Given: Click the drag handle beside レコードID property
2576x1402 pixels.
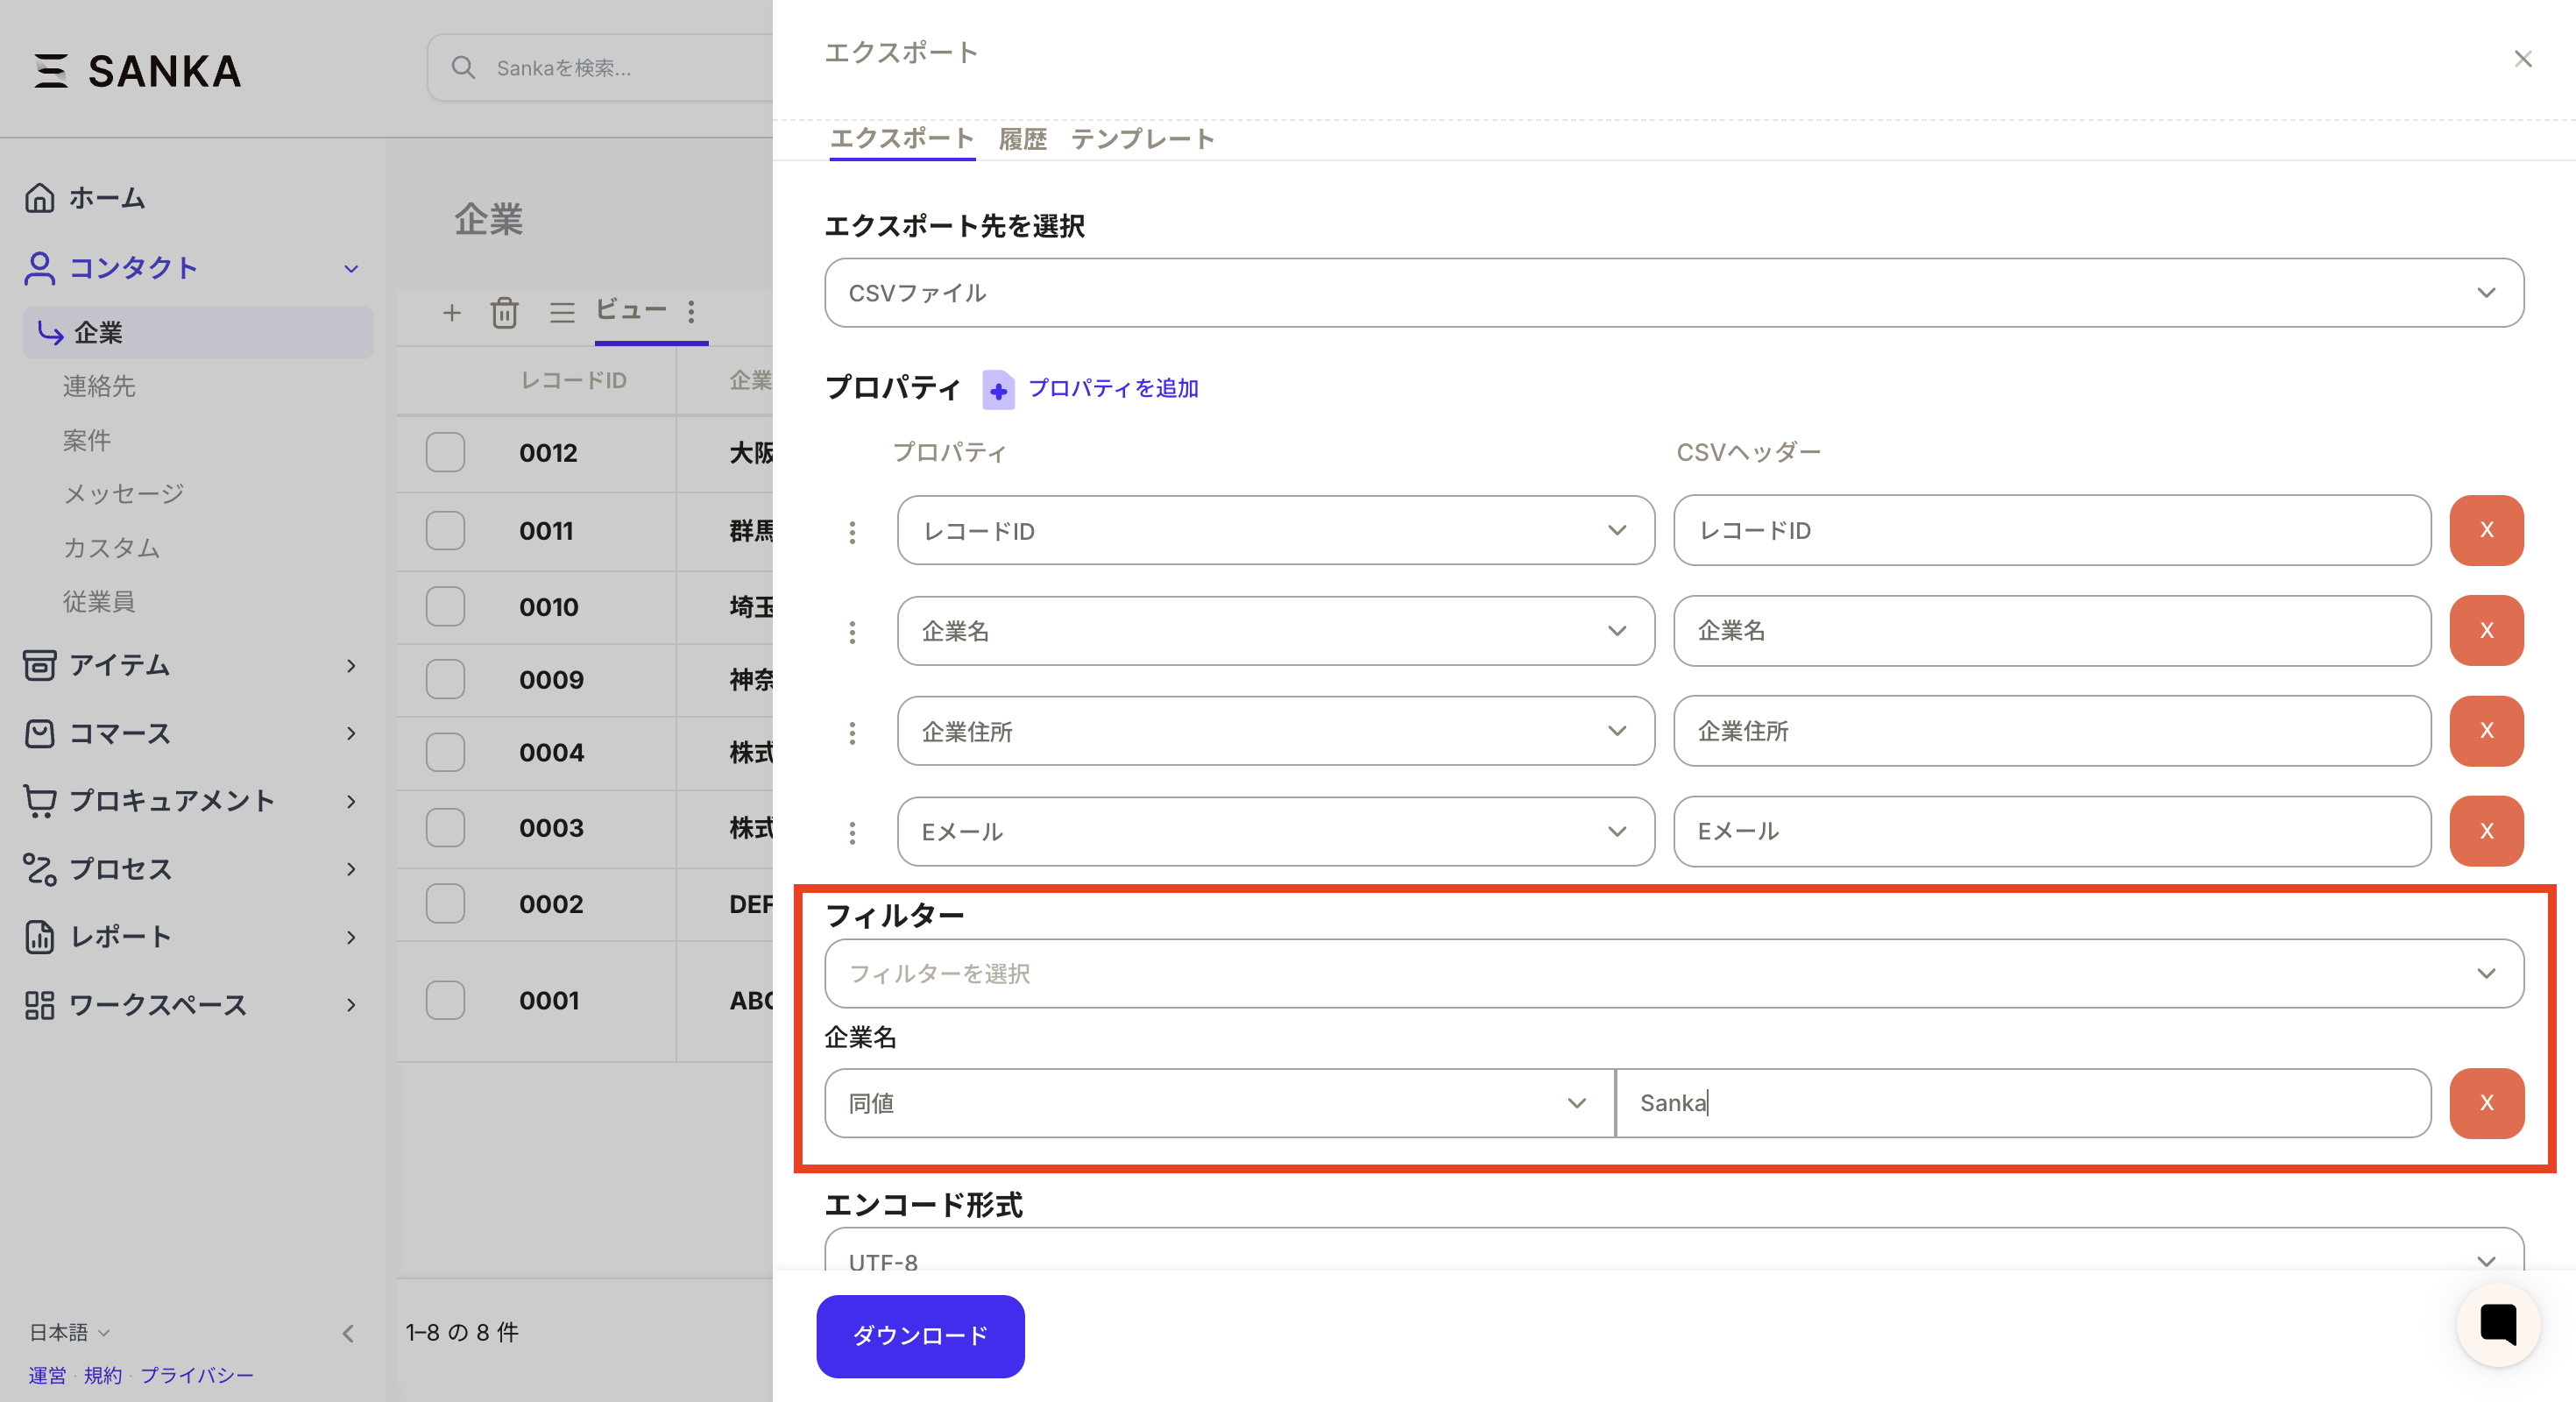Looking at the screenshot, I should (852, 531).
